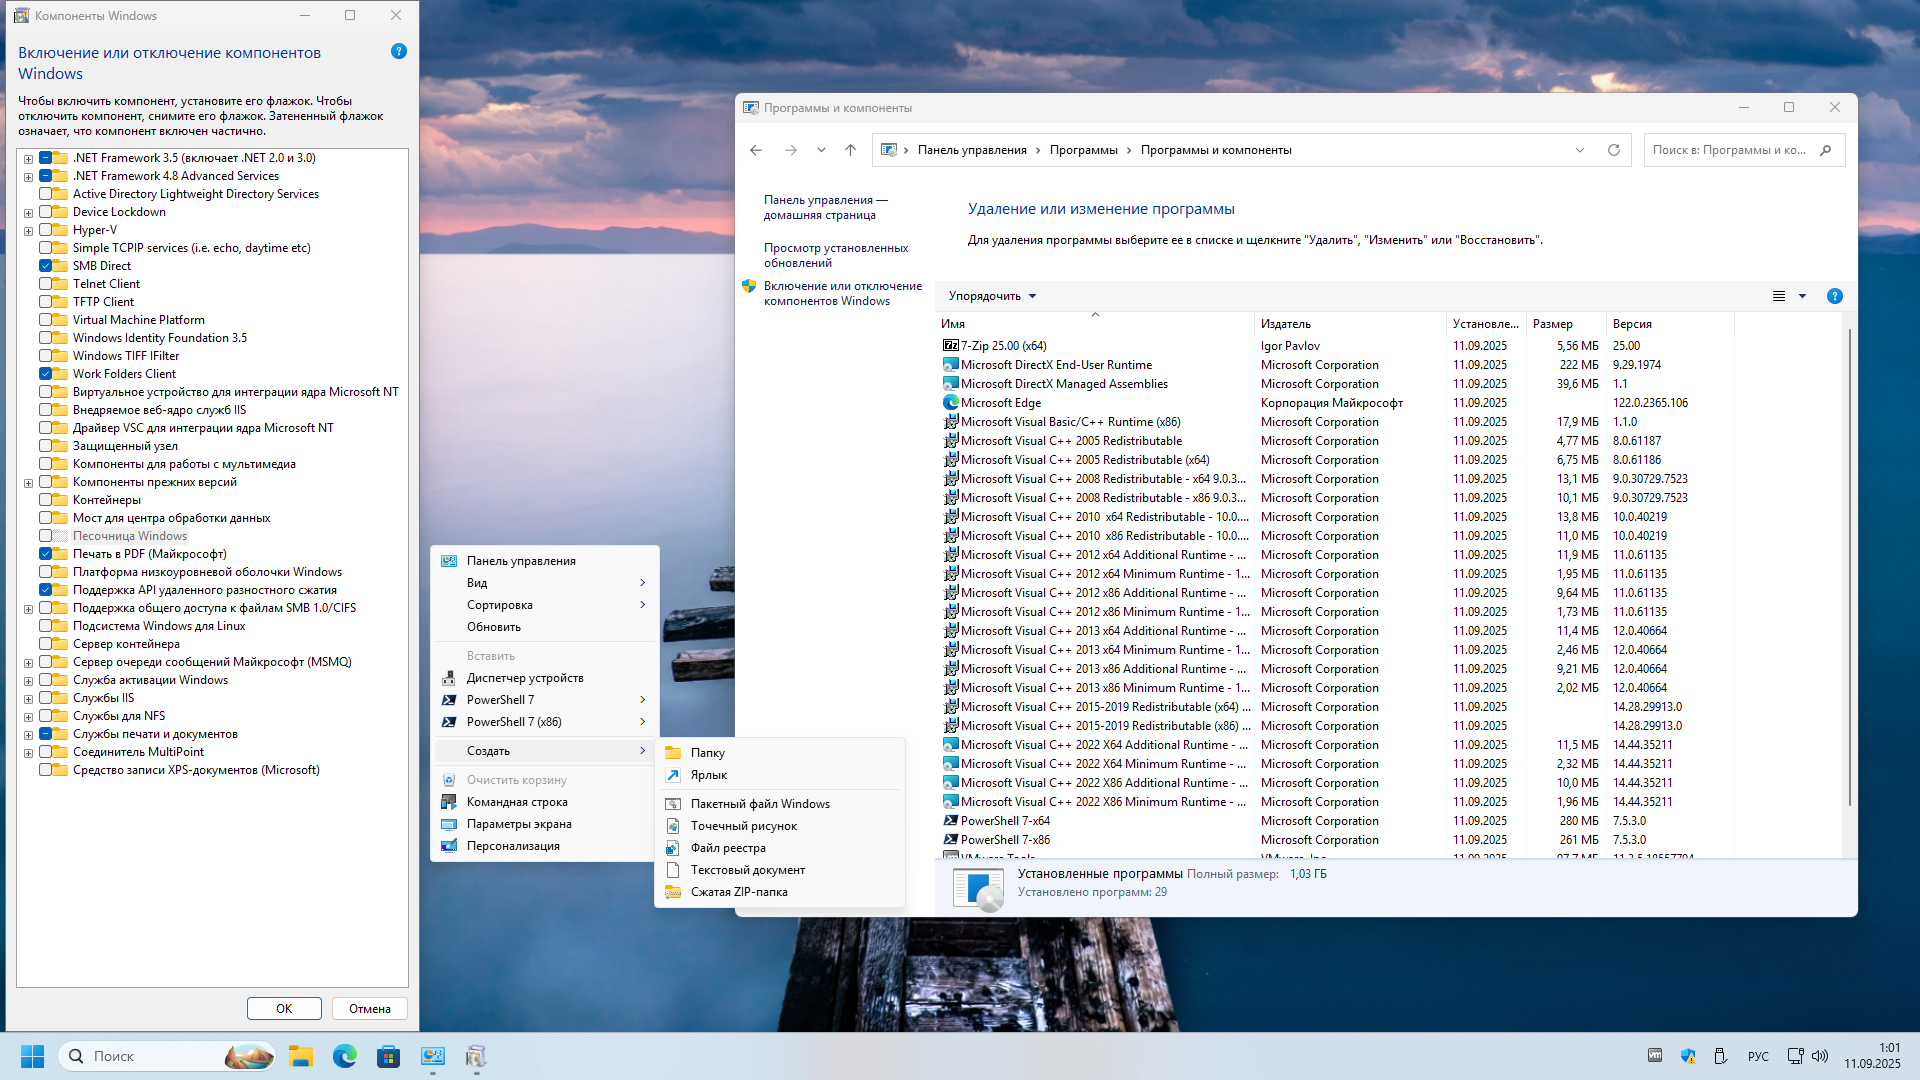Screen dimensions: 1920x1080
Task: Check the Virtual Machine Platform checkbox
Action: click(46, 320)
